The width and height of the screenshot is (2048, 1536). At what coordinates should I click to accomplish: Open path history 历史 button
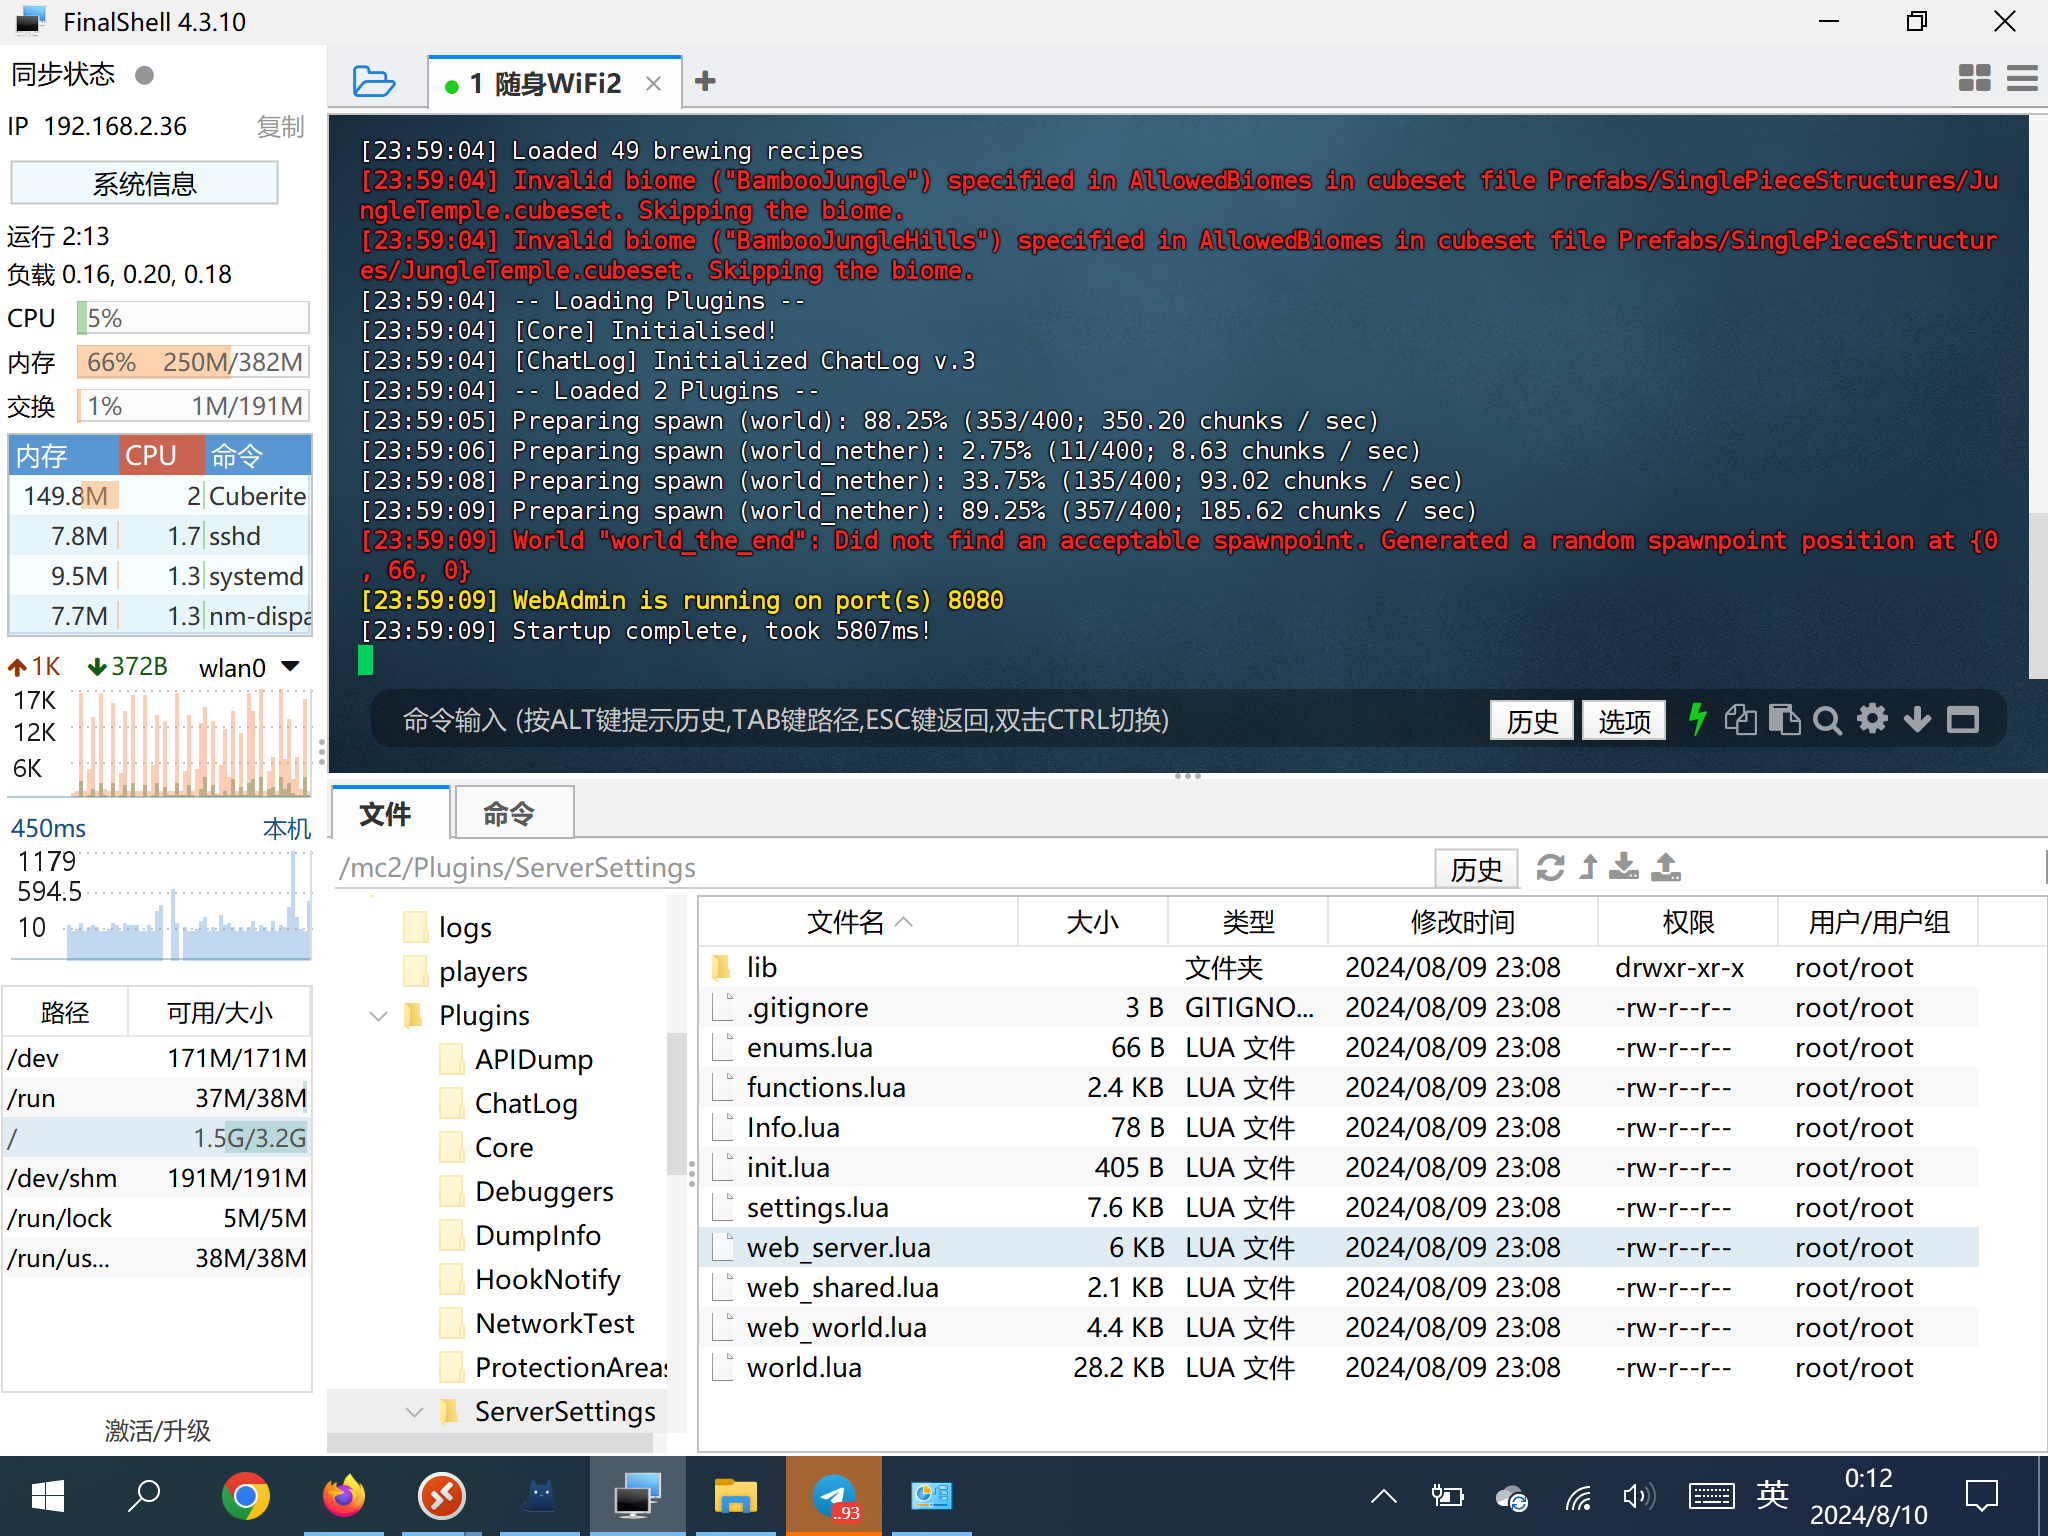pyautogui.click(x=1476, y=868)
